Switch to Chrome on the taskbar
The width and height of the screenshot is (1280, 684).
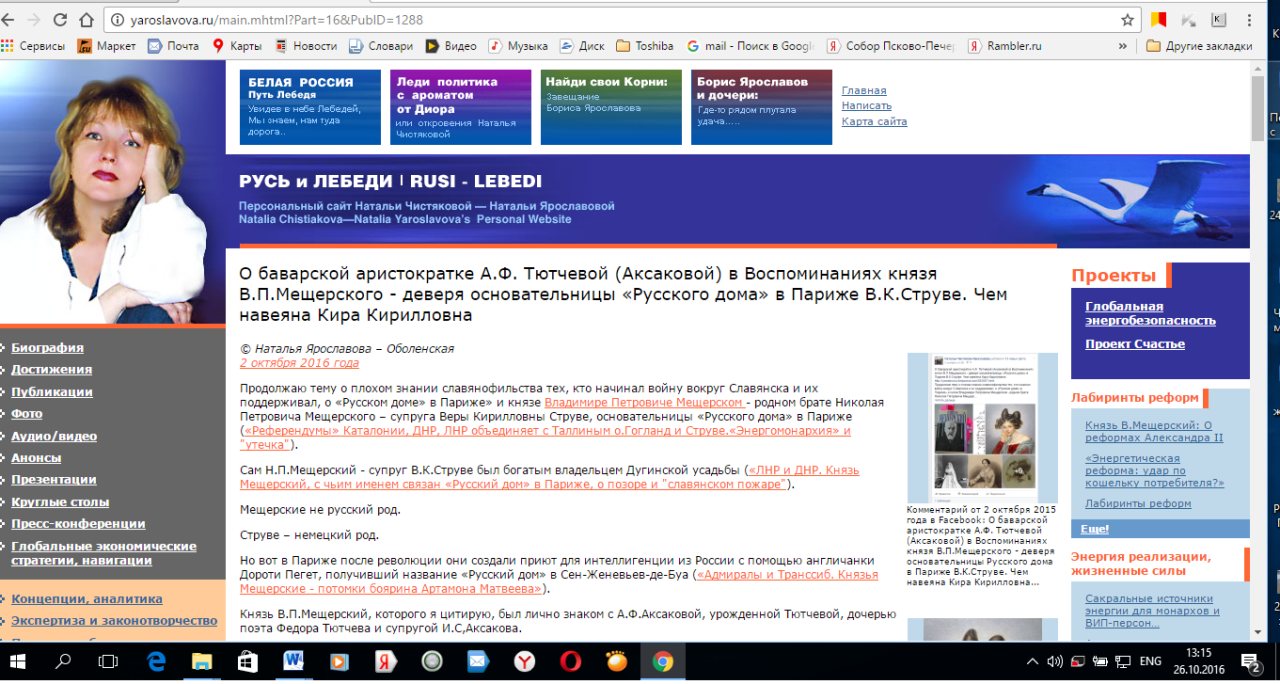click(662, 661)
